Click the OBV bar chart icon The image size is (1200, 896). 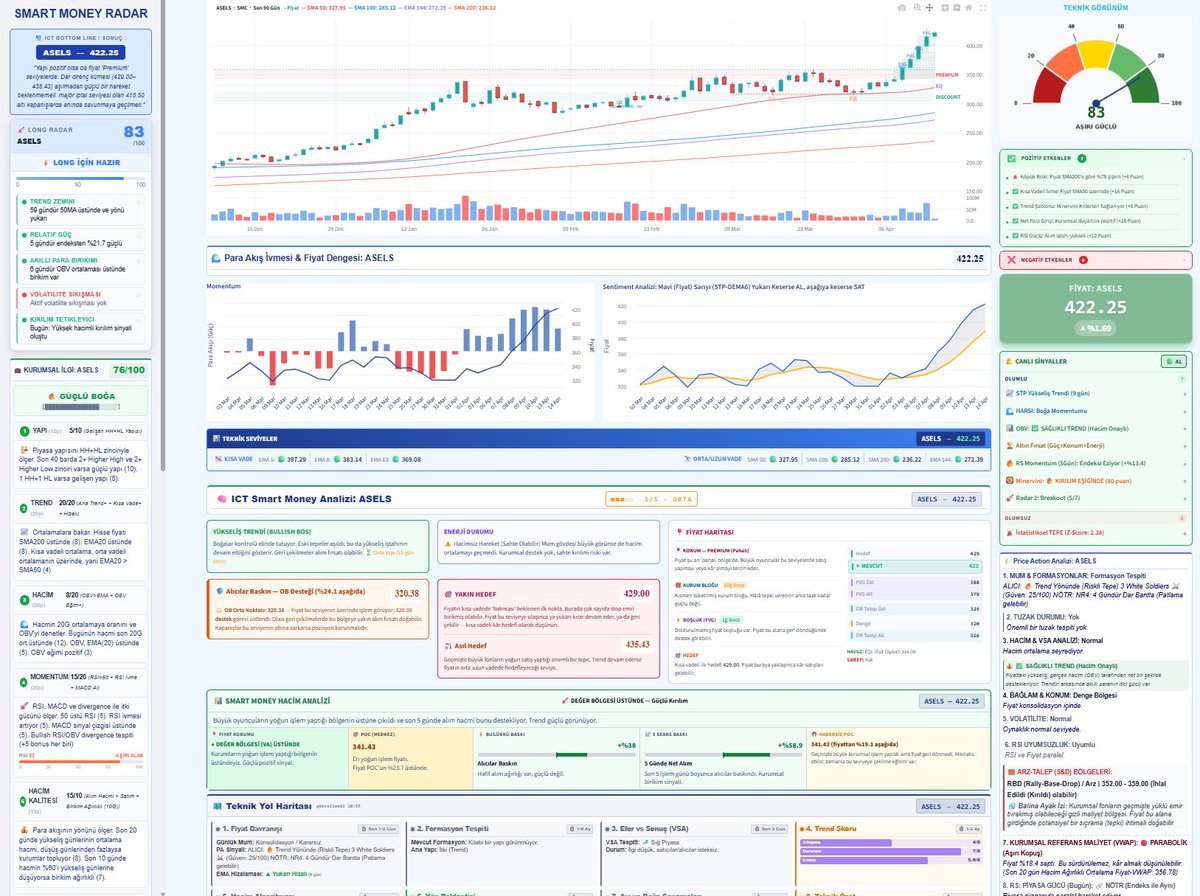pos(1008,428)
